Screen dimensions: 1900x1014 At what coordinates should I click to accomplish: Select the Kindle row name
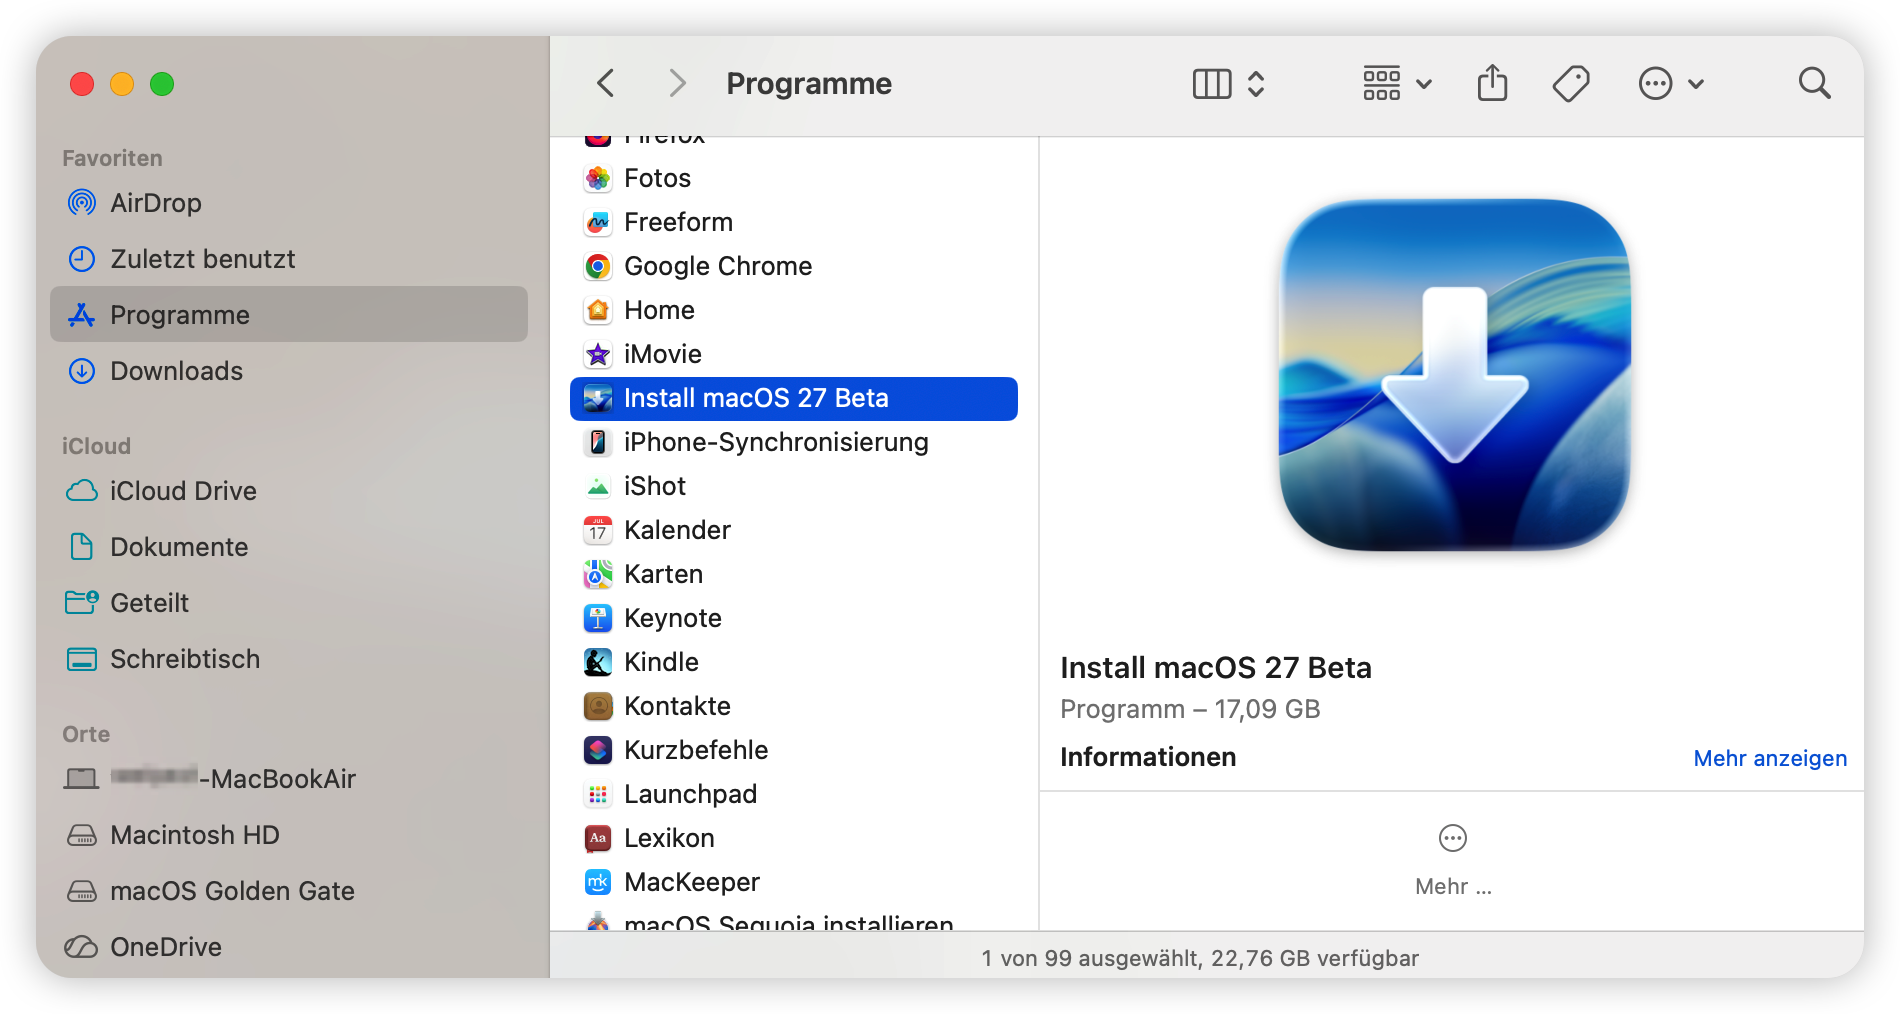pos(661,662)
